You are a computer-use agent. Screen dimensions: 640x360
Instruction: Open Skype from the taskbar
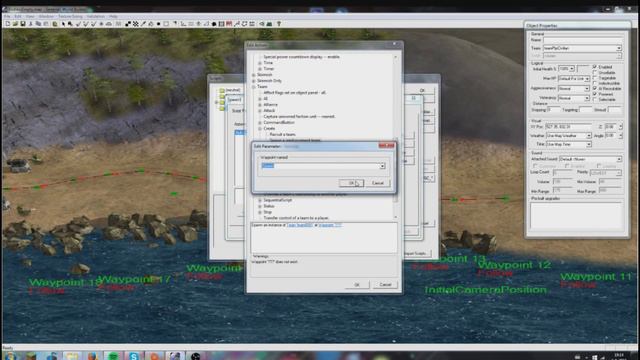133,356
